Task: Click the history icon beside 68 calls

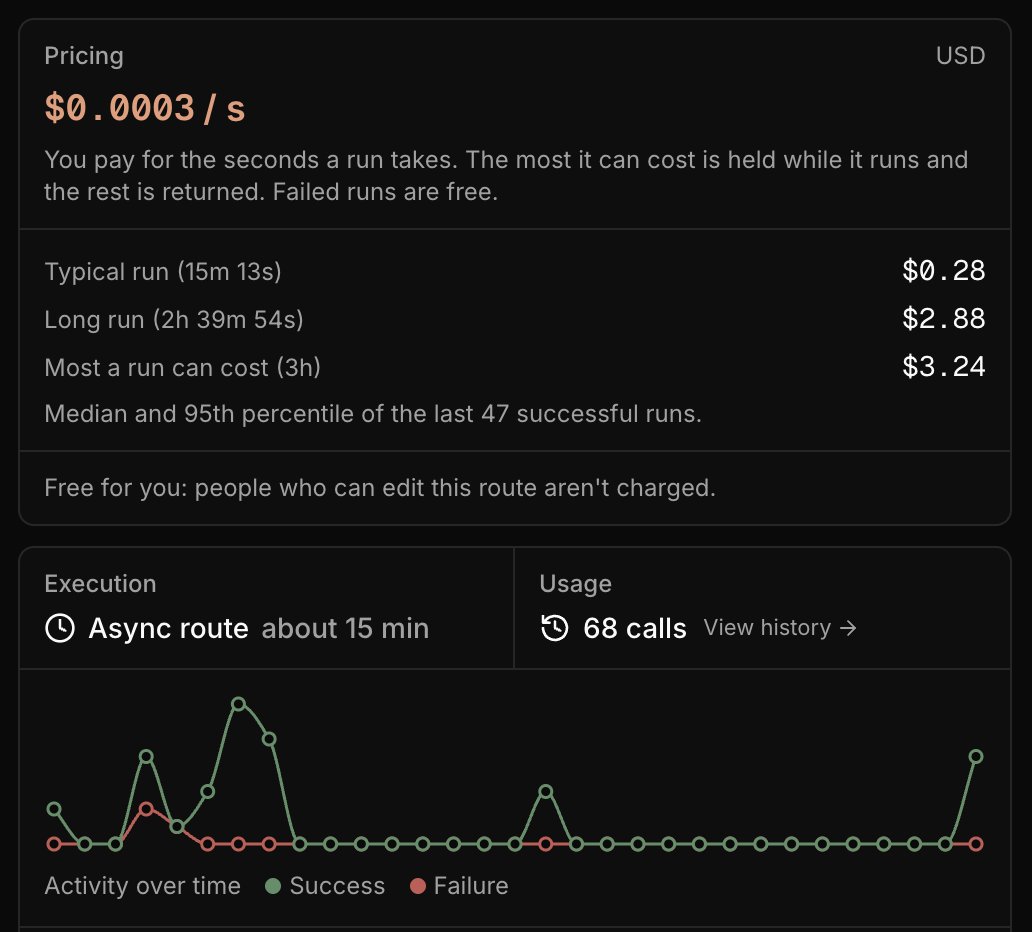Action: tap(554, 628)
